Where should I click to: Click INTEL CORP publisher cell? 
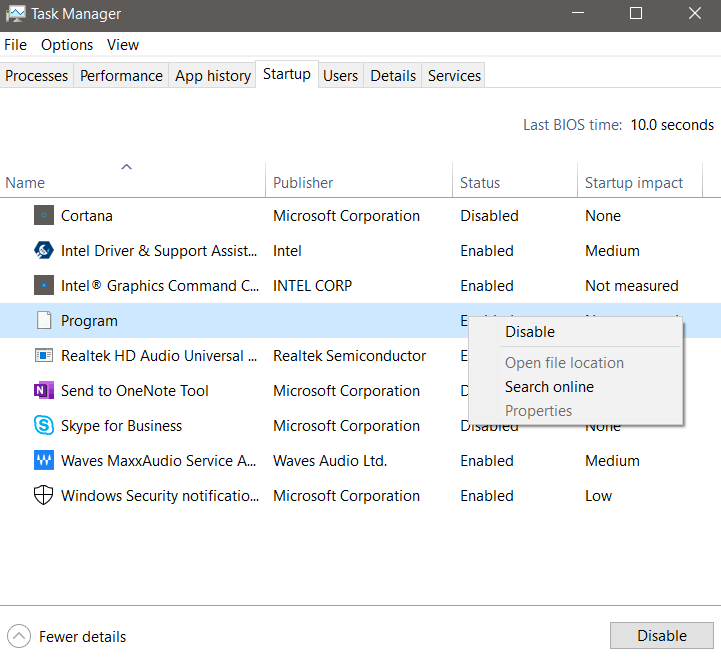[312, 286]
